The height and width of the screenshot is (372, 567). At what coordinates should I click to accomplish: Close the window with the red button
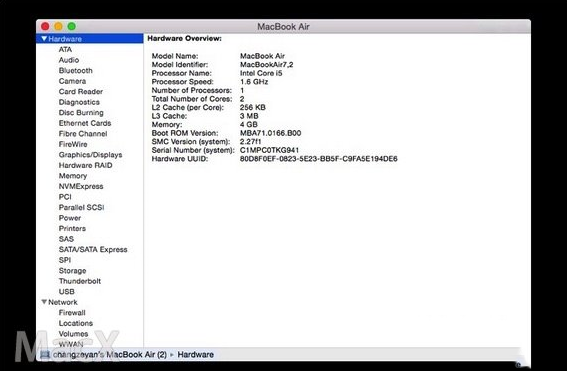pos(45,26)
